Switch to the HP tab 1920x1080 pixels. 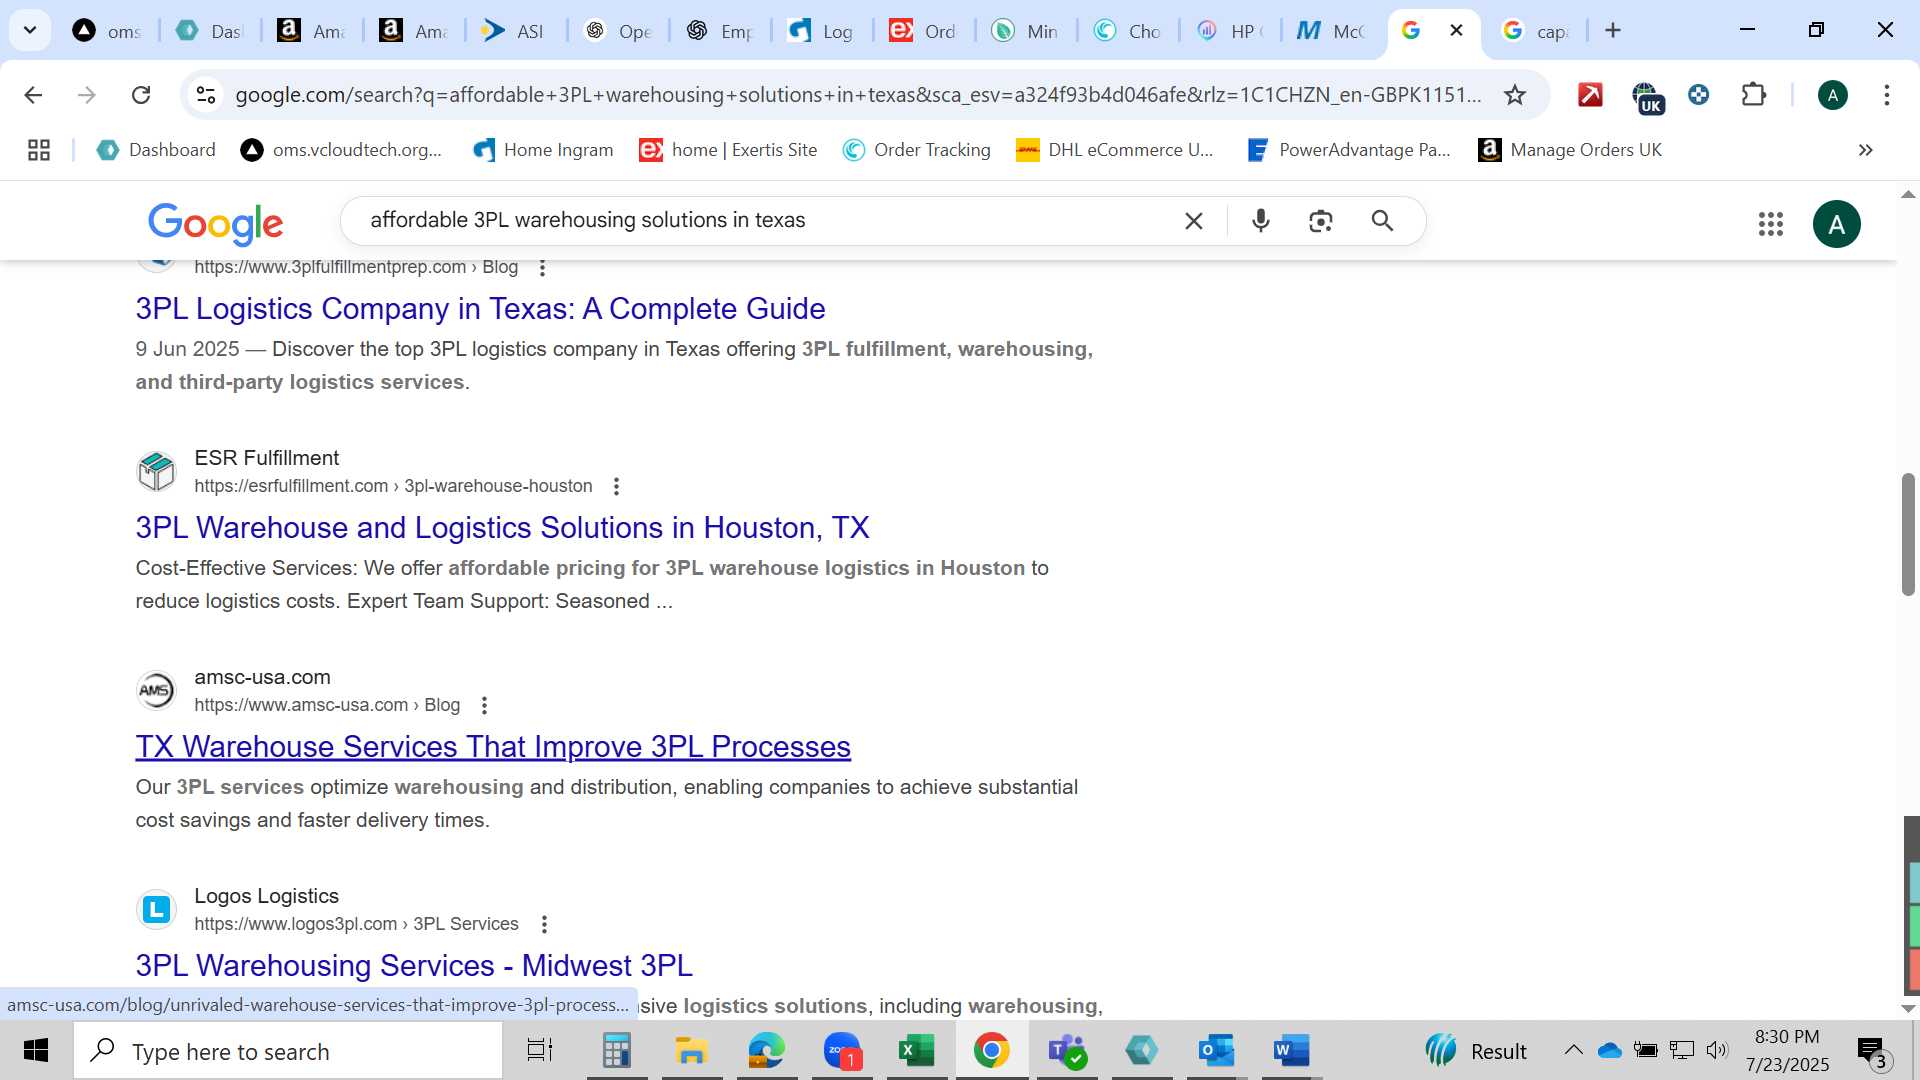pyautogui.click(x=1231, y=31)
